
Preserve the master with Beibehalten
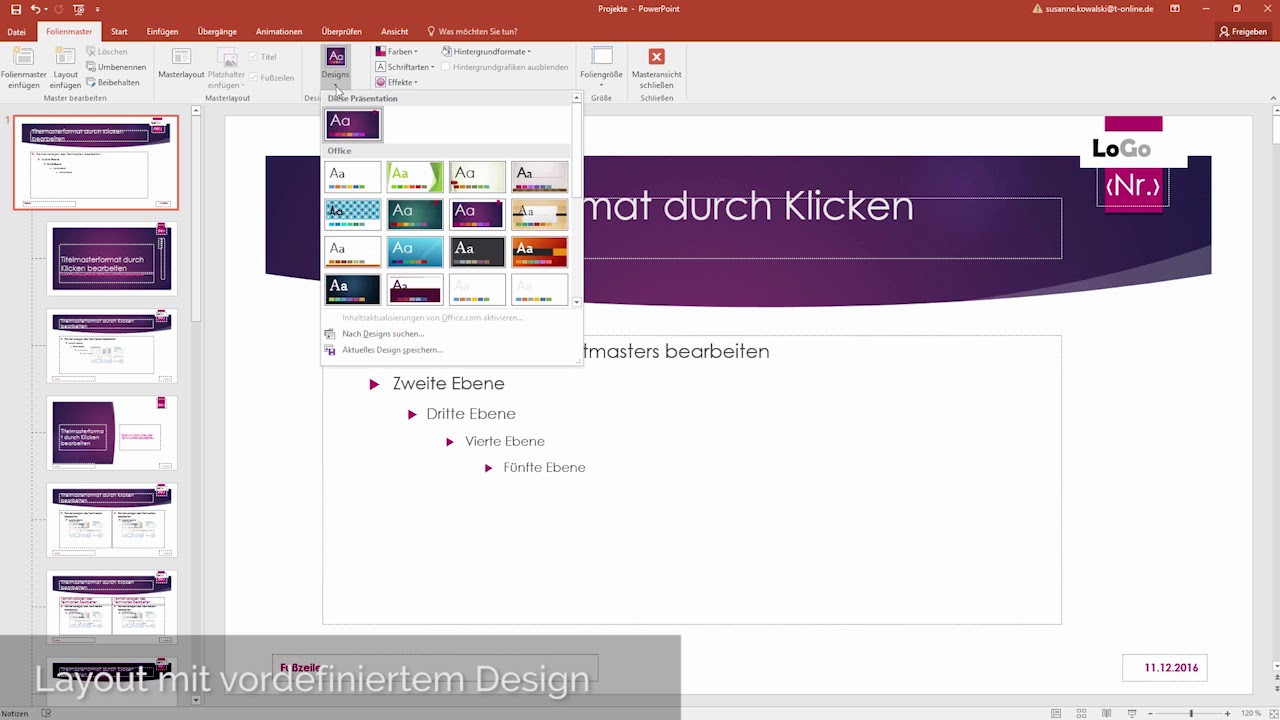click(x=112, y=82)
